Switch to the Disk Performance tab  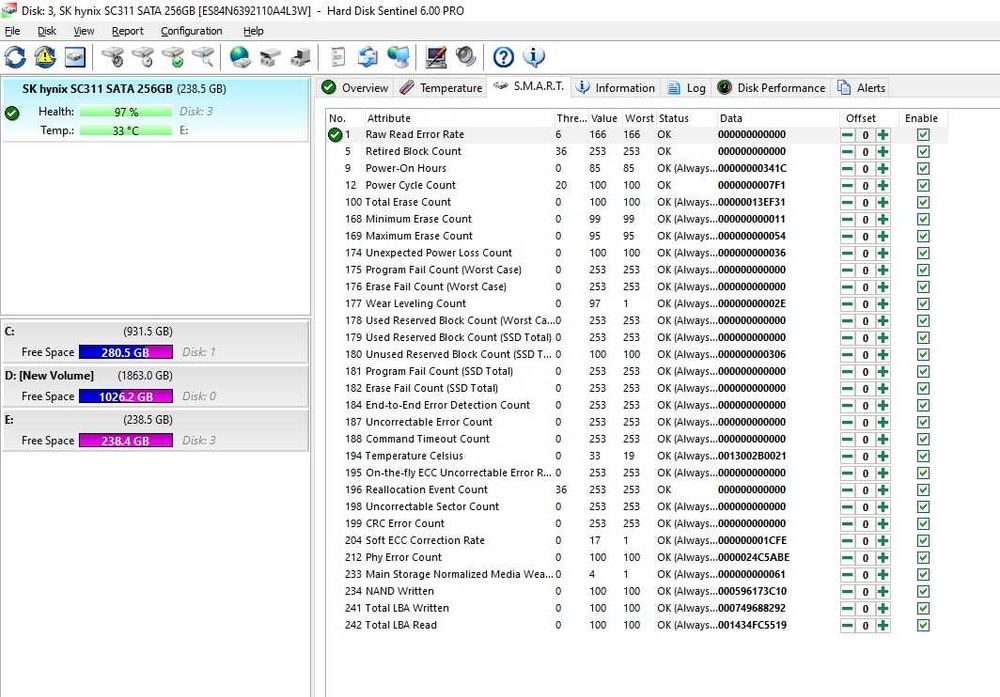pos(771,88)
